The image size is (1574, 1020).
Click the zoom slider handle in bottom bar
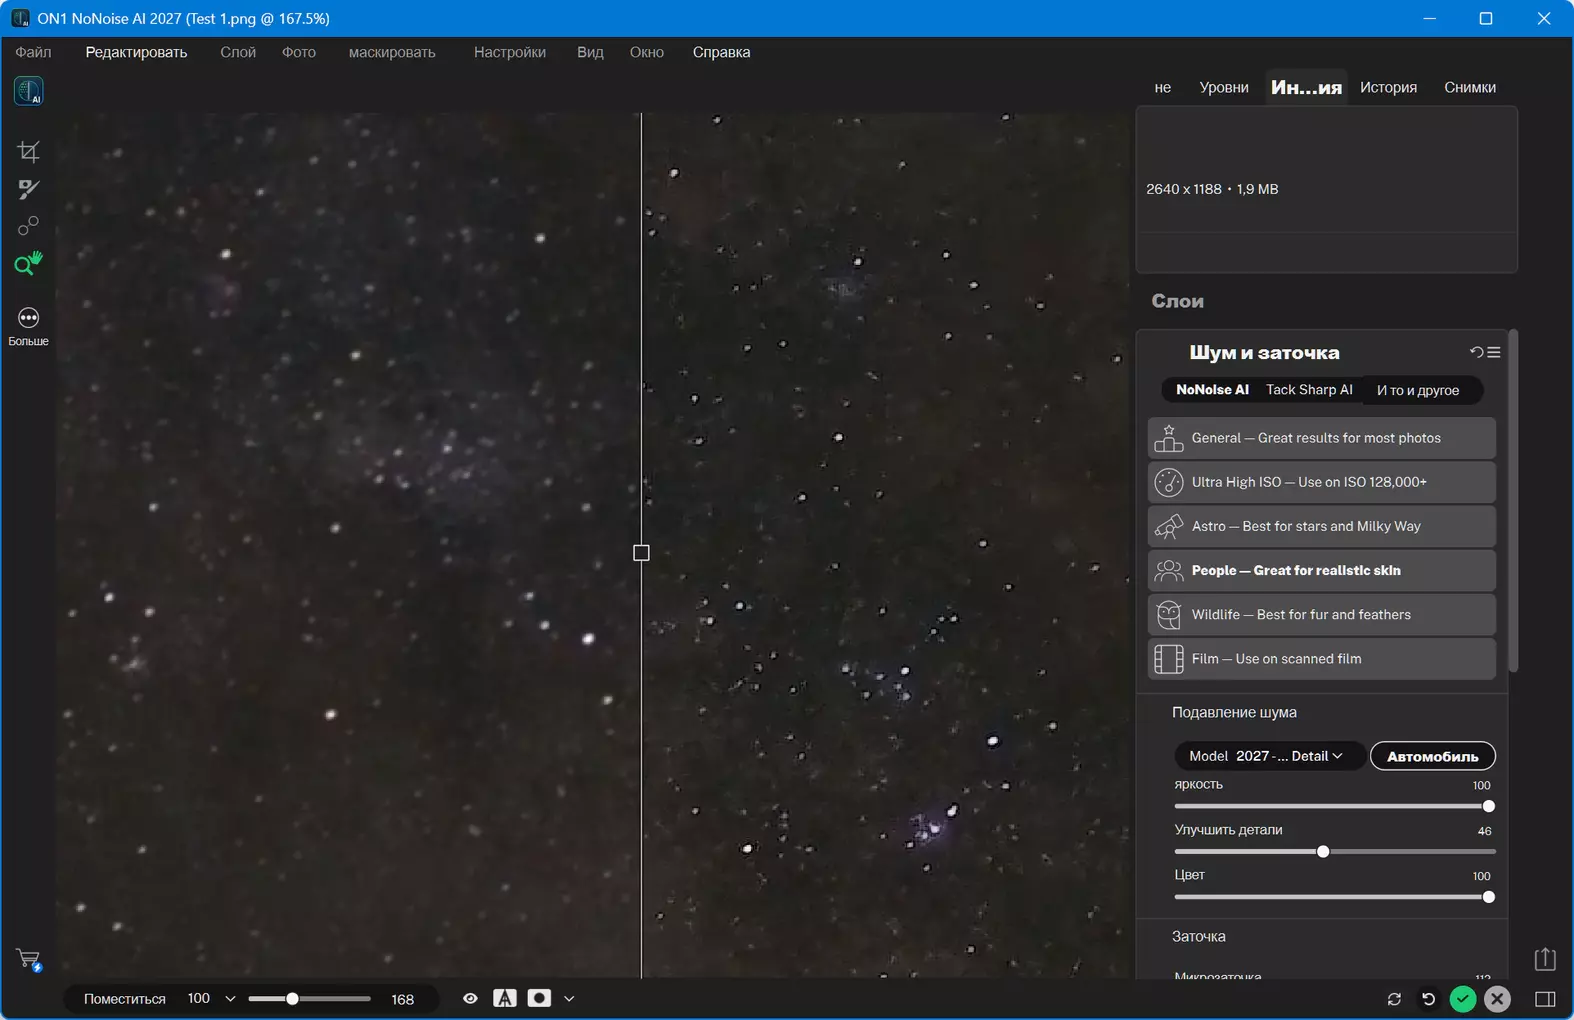[x=292, y=999]
